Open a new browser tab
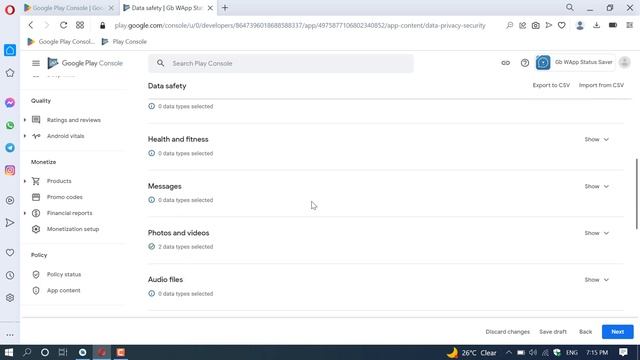 [225, 8]
